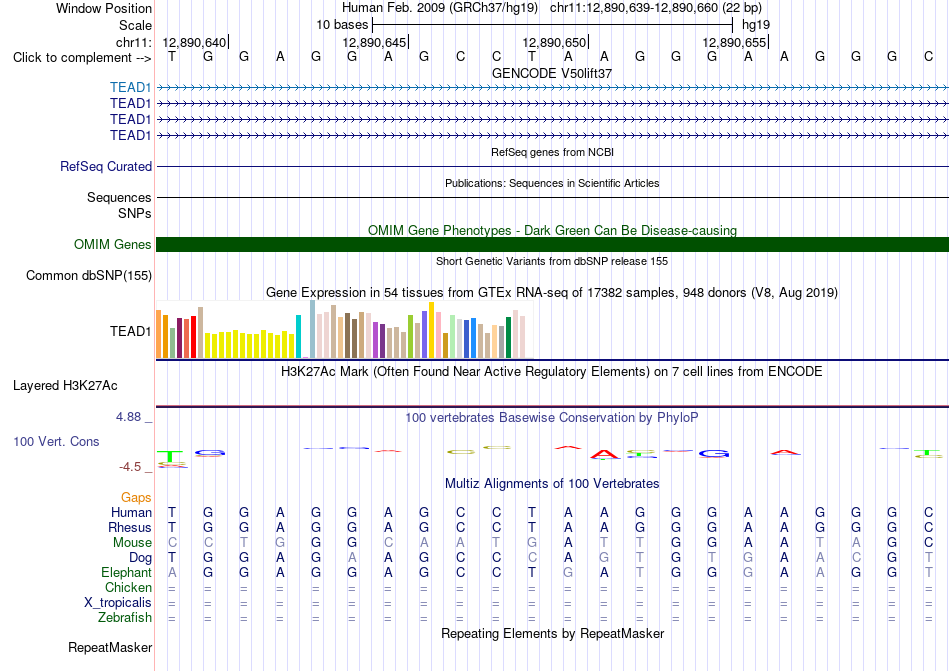Click the chr11 12,890,650 position marker

coord(555,42)
